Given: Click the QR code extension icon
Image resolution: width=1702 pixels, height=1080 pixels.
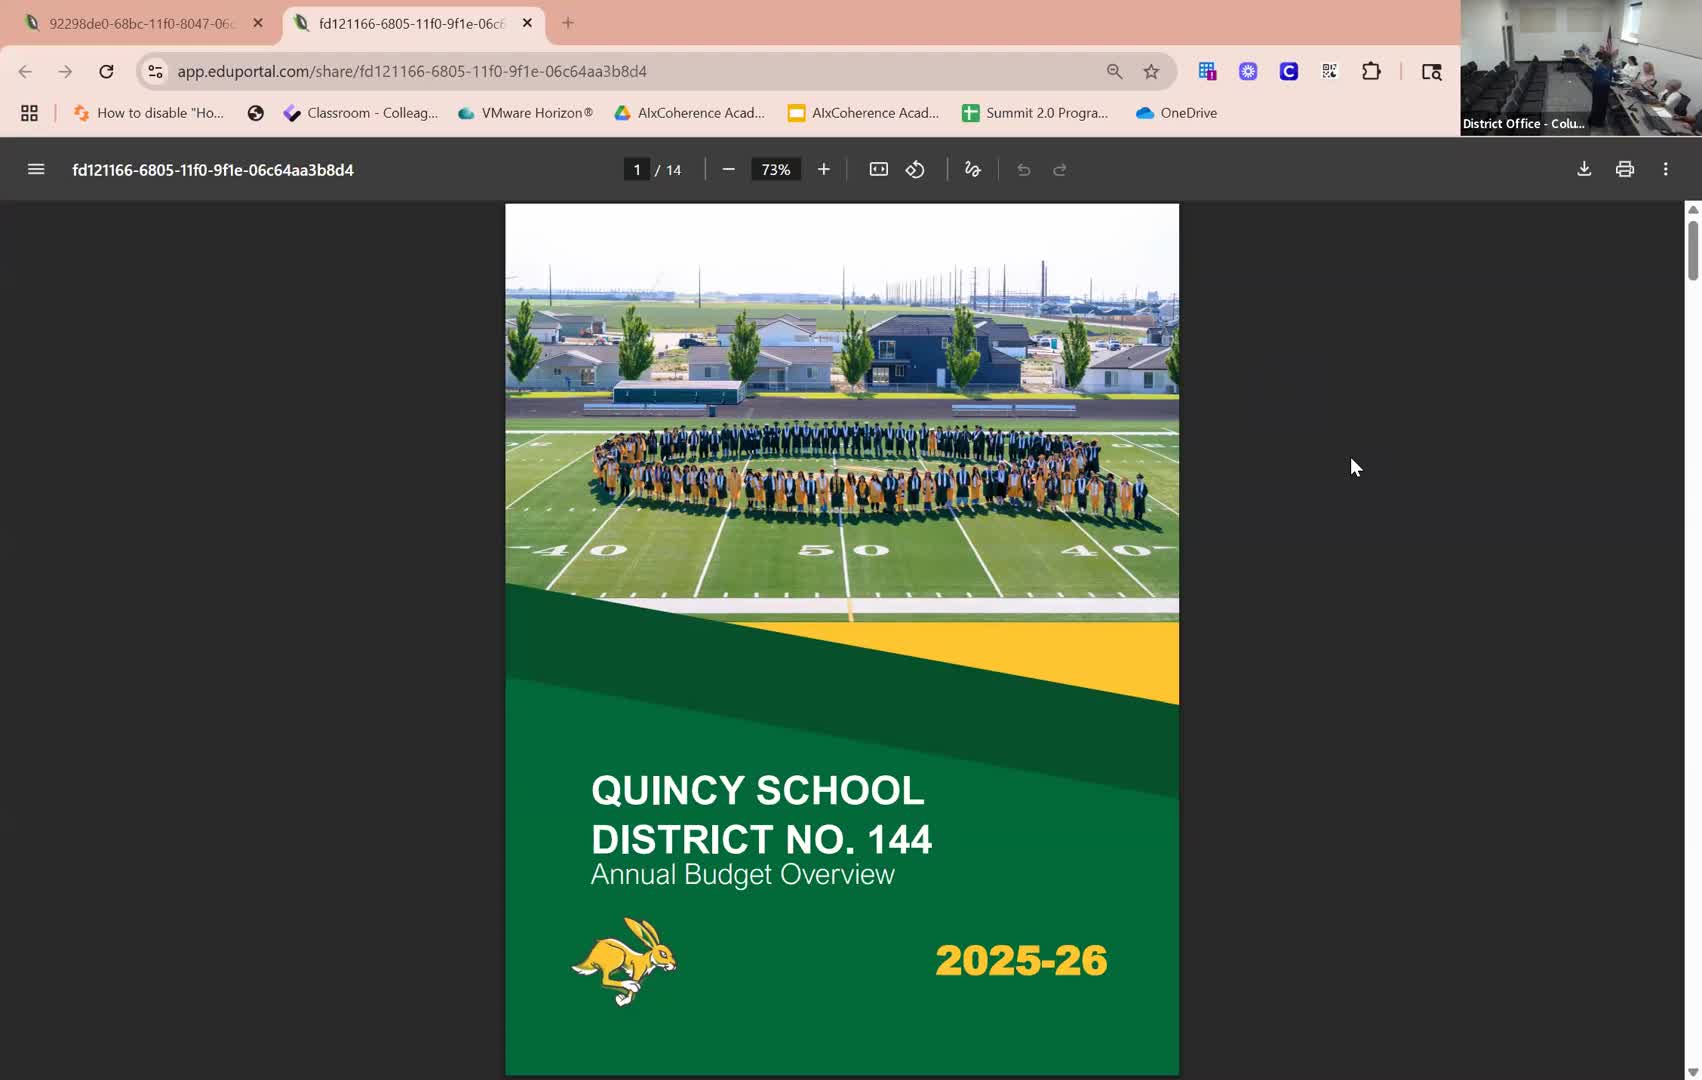Looking at the screenshot, I should coord(1329,71).
